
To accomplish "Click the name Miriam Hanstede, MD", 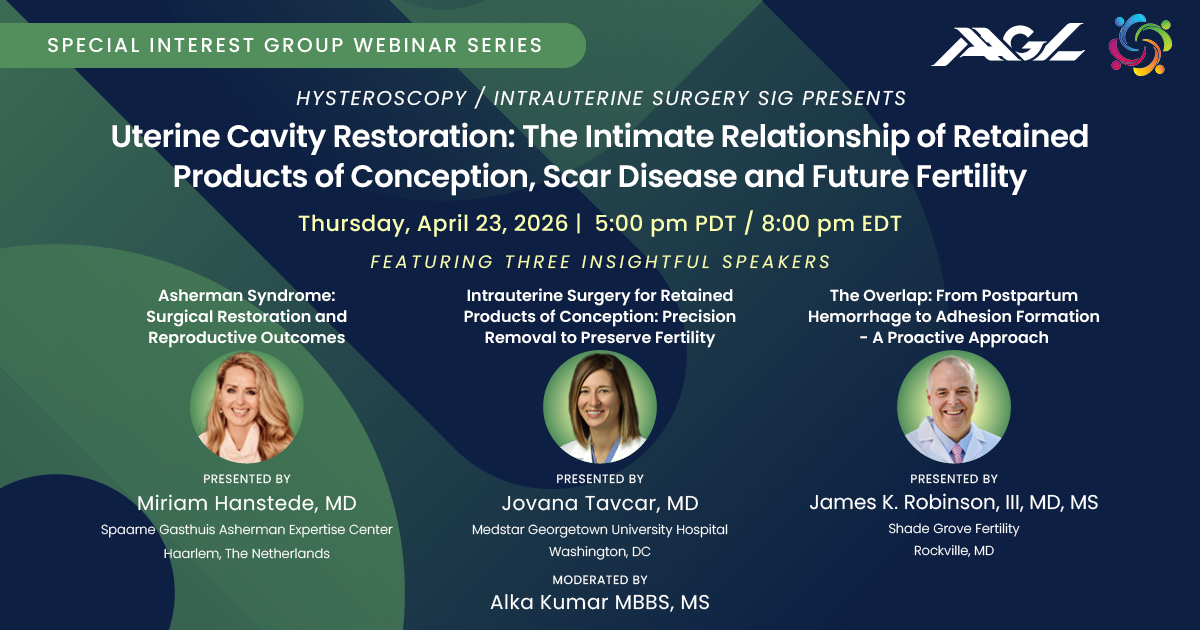I will (247, 502).
